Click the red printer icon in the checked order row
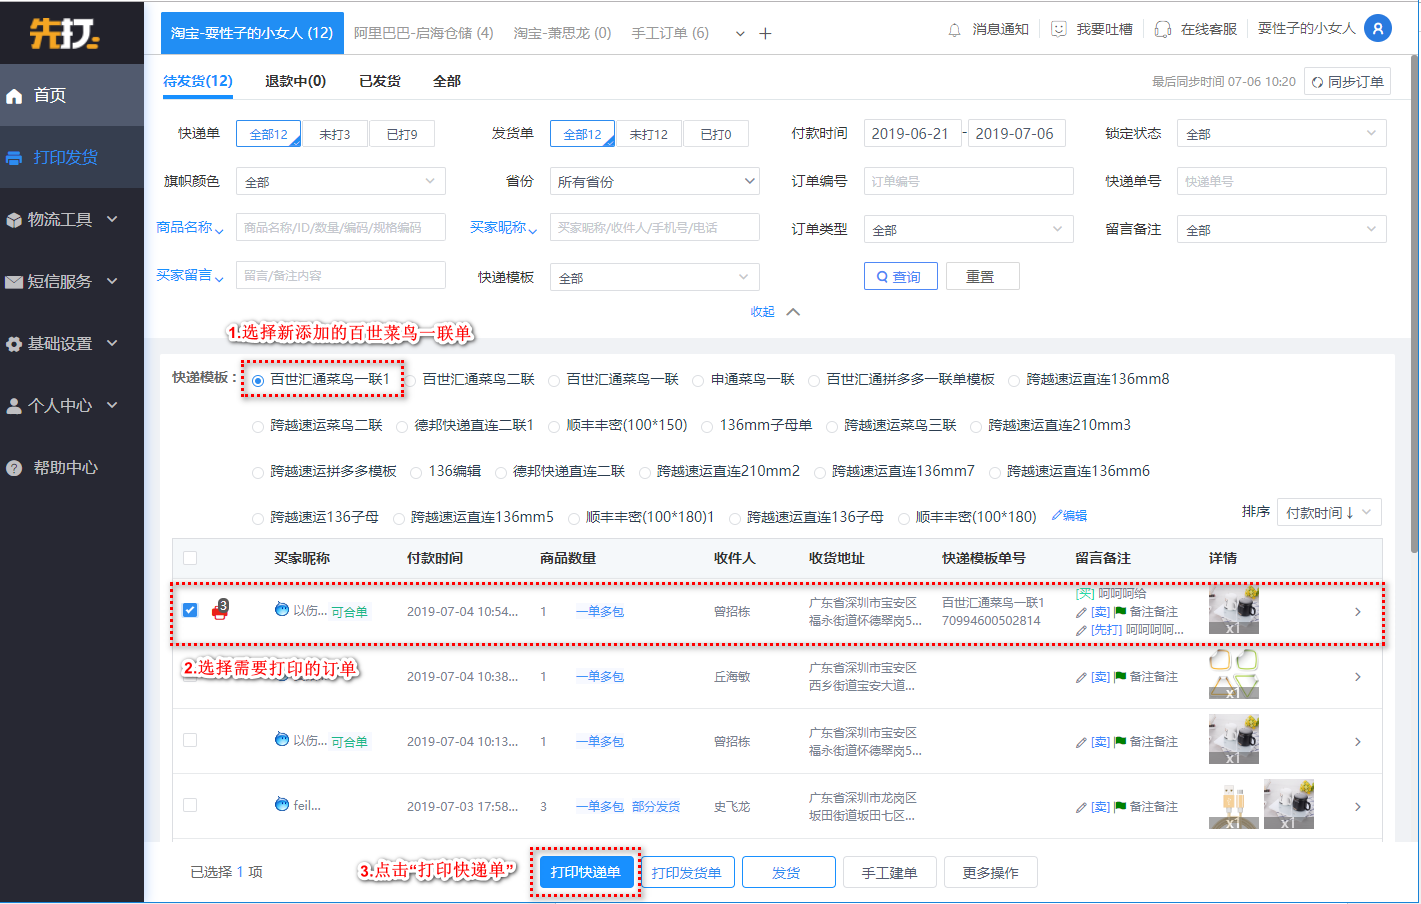Image resolution: width=1421 pixels, height=904 pixels. point(220,611)
